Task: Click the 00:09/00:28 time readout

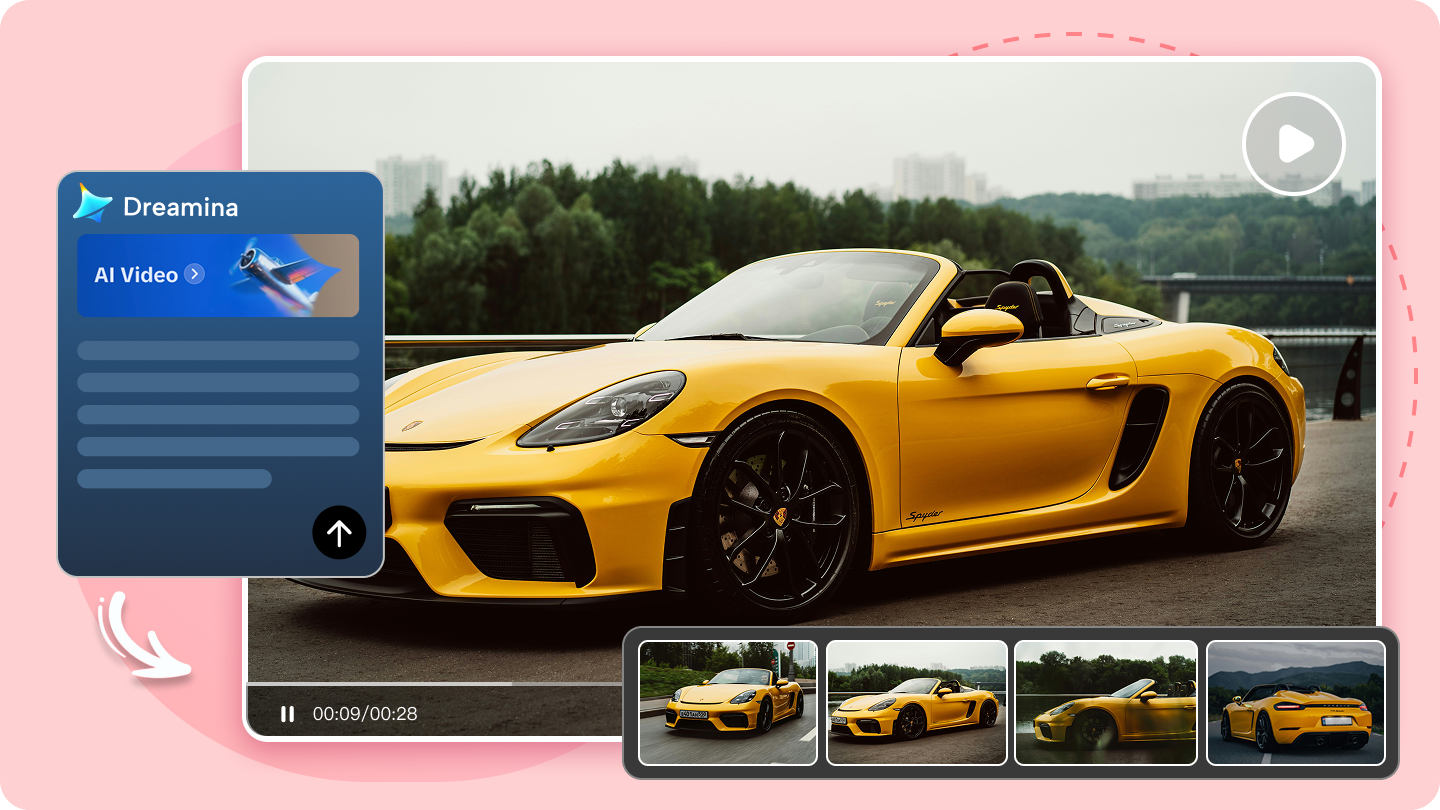Action: coord(365,714)
